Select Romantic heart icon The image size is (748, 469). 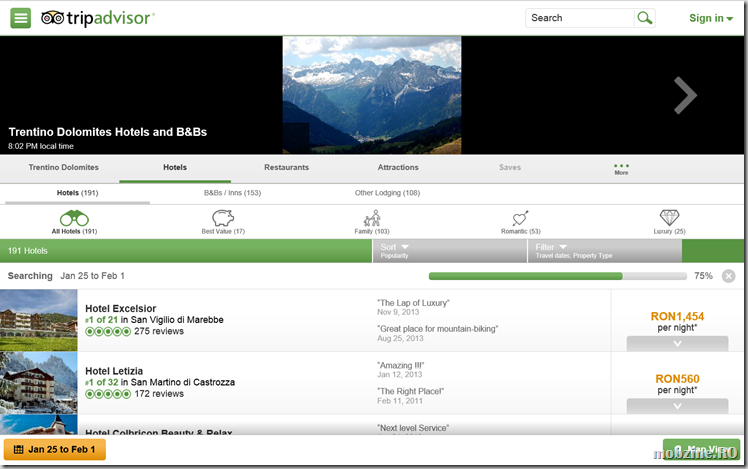[x=520, y=218]
